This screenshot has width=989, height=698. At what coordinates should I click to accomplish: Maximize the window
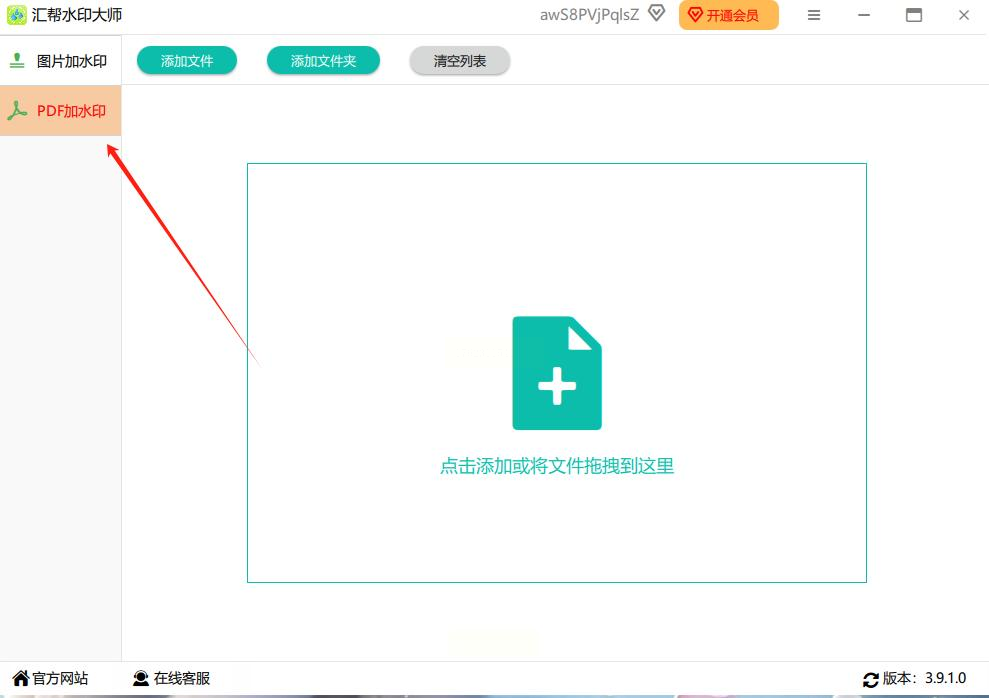(914, 15)
